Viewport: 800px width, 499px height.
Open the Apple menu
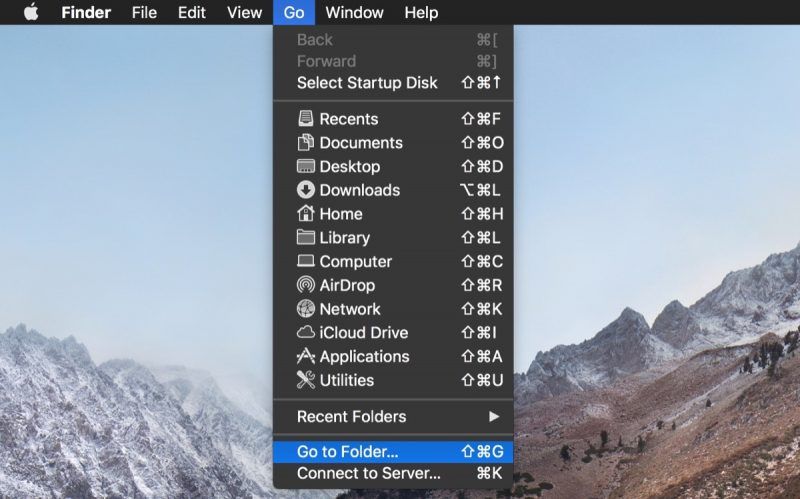click(31, 13)
